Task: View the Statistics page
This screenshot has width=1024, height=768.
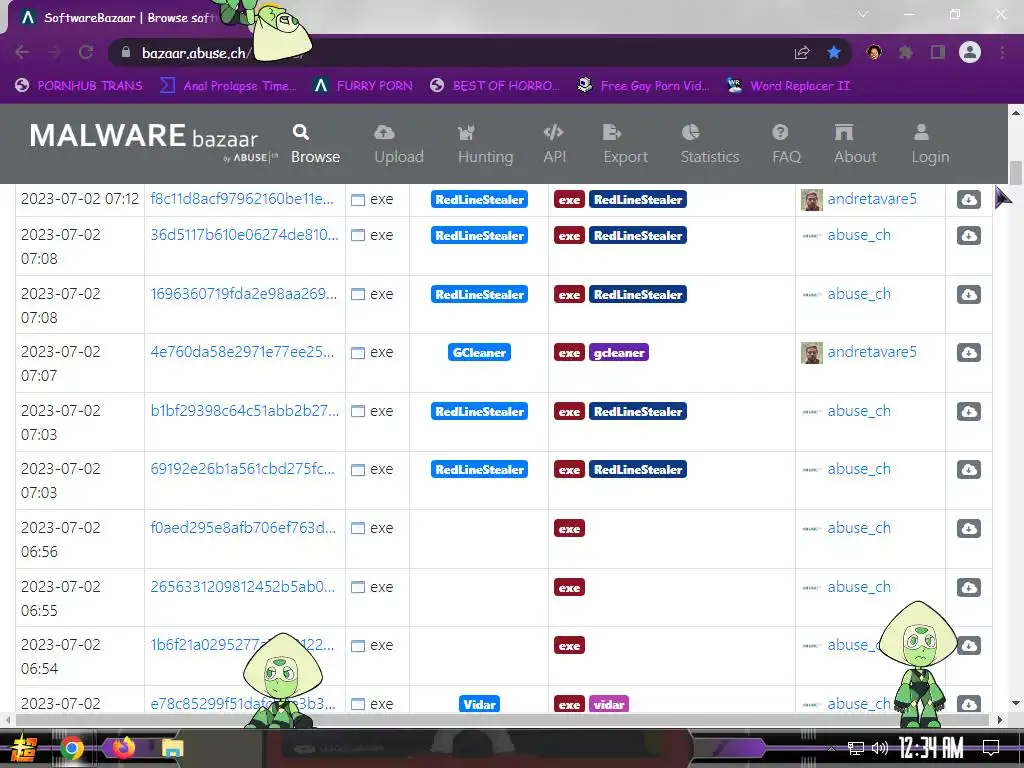Action: 709,144
